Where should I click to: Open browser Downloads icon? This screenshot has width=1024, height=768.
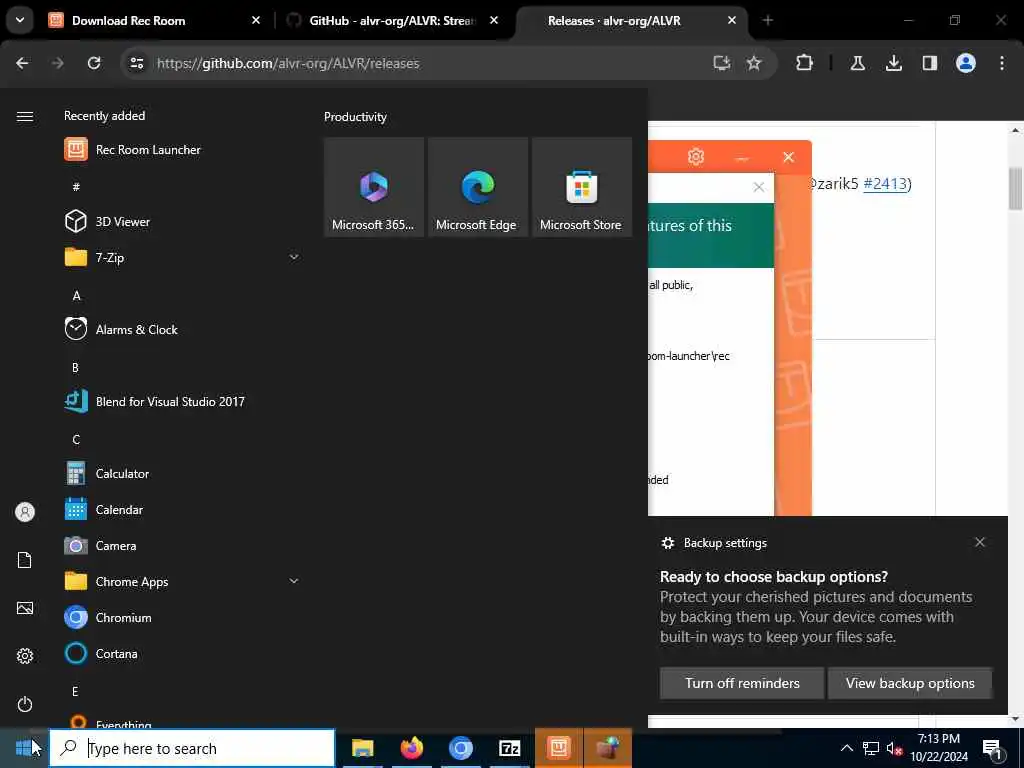click(x=893, y=63)
